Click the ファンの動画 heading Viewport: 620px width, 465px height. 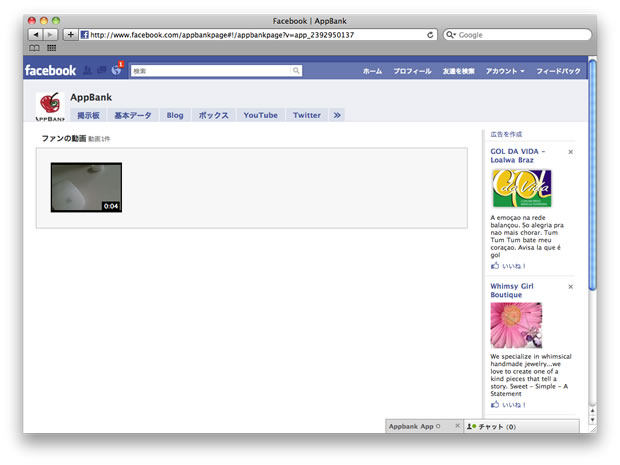tap(64, 138)
